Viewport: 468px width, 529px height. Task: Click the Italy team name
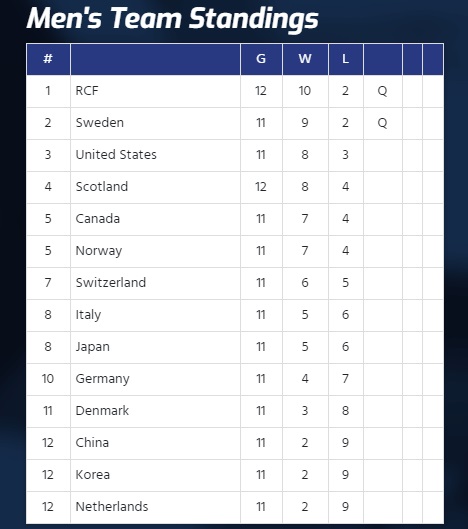click(x=88, y=315)
